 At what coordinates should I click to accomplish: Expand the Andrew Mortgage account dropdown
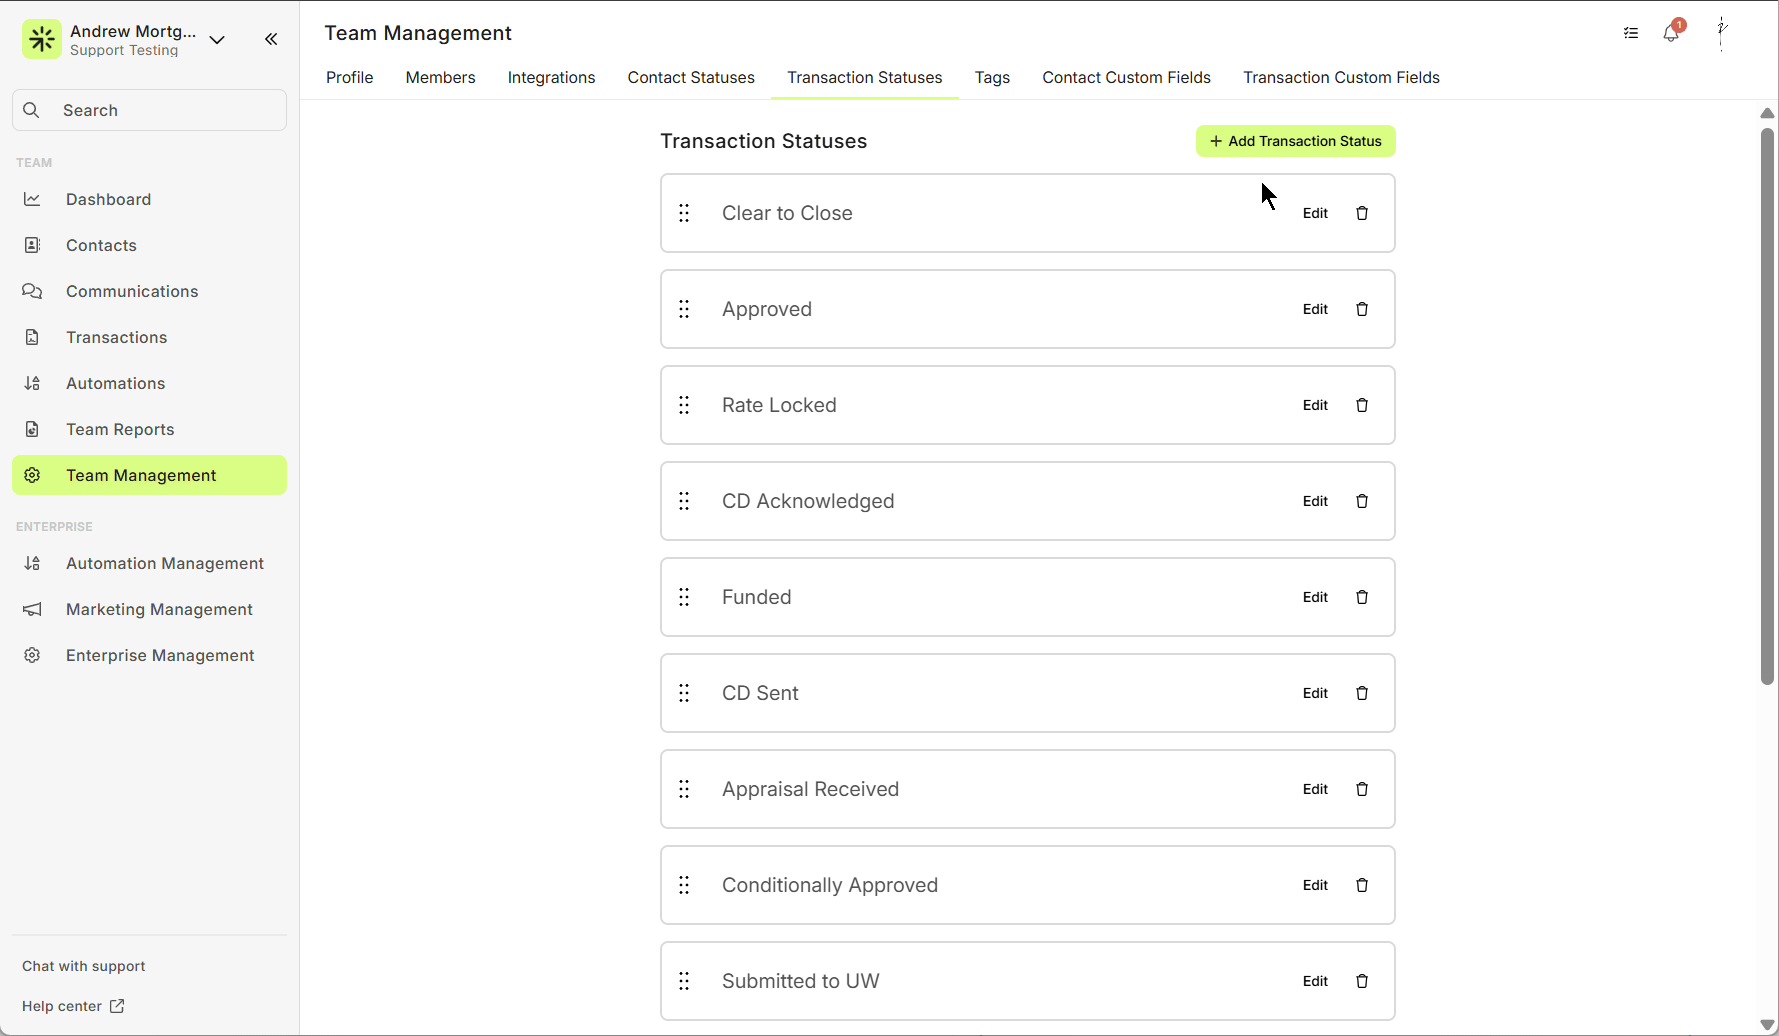click(x=217, y=40)
